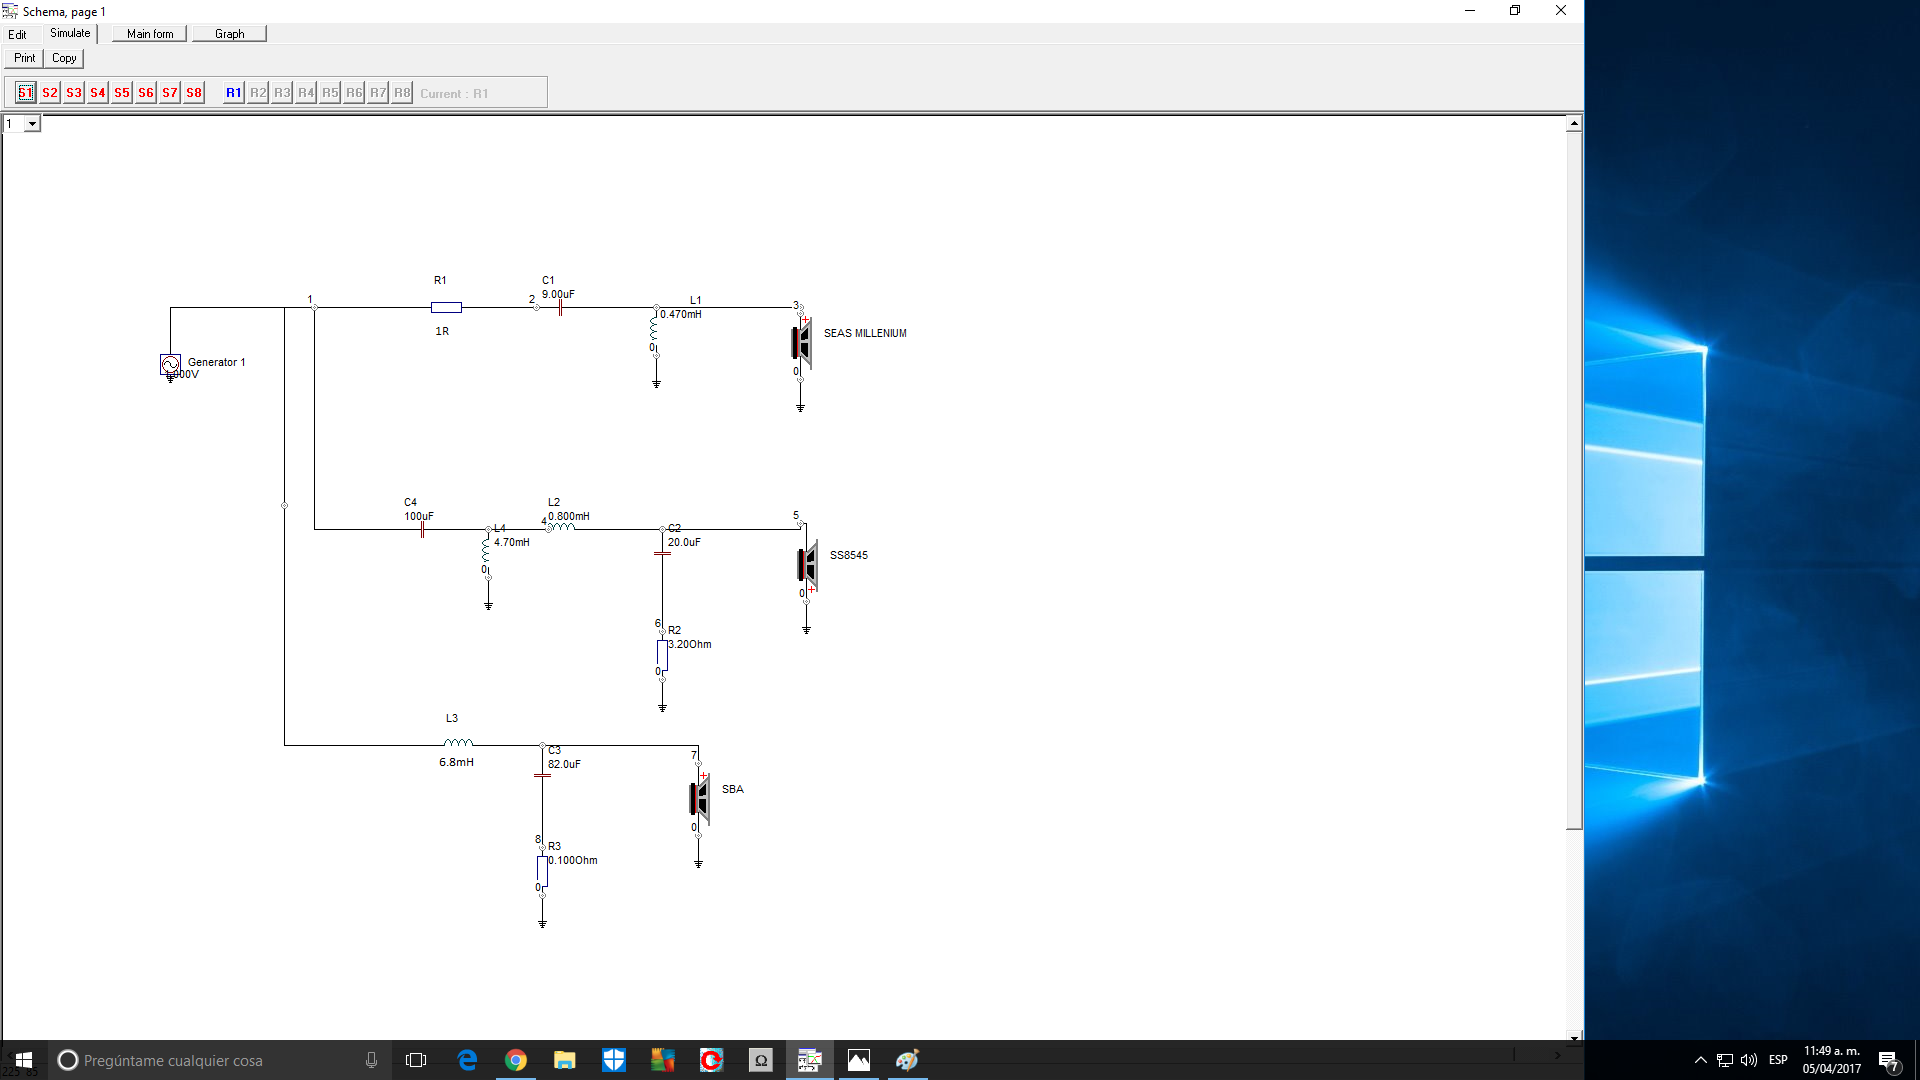Select inductor L1 coil symbol

(654, 330)
